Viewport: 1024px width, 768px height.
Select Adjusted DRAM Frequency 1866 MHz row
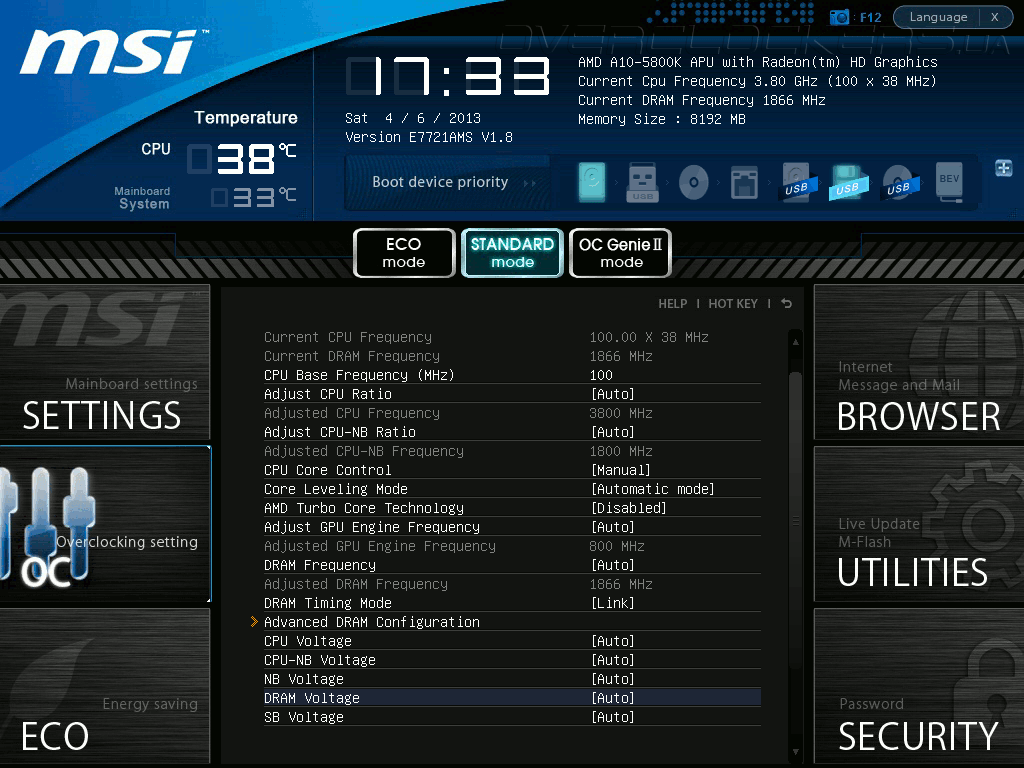coord(512,584)
